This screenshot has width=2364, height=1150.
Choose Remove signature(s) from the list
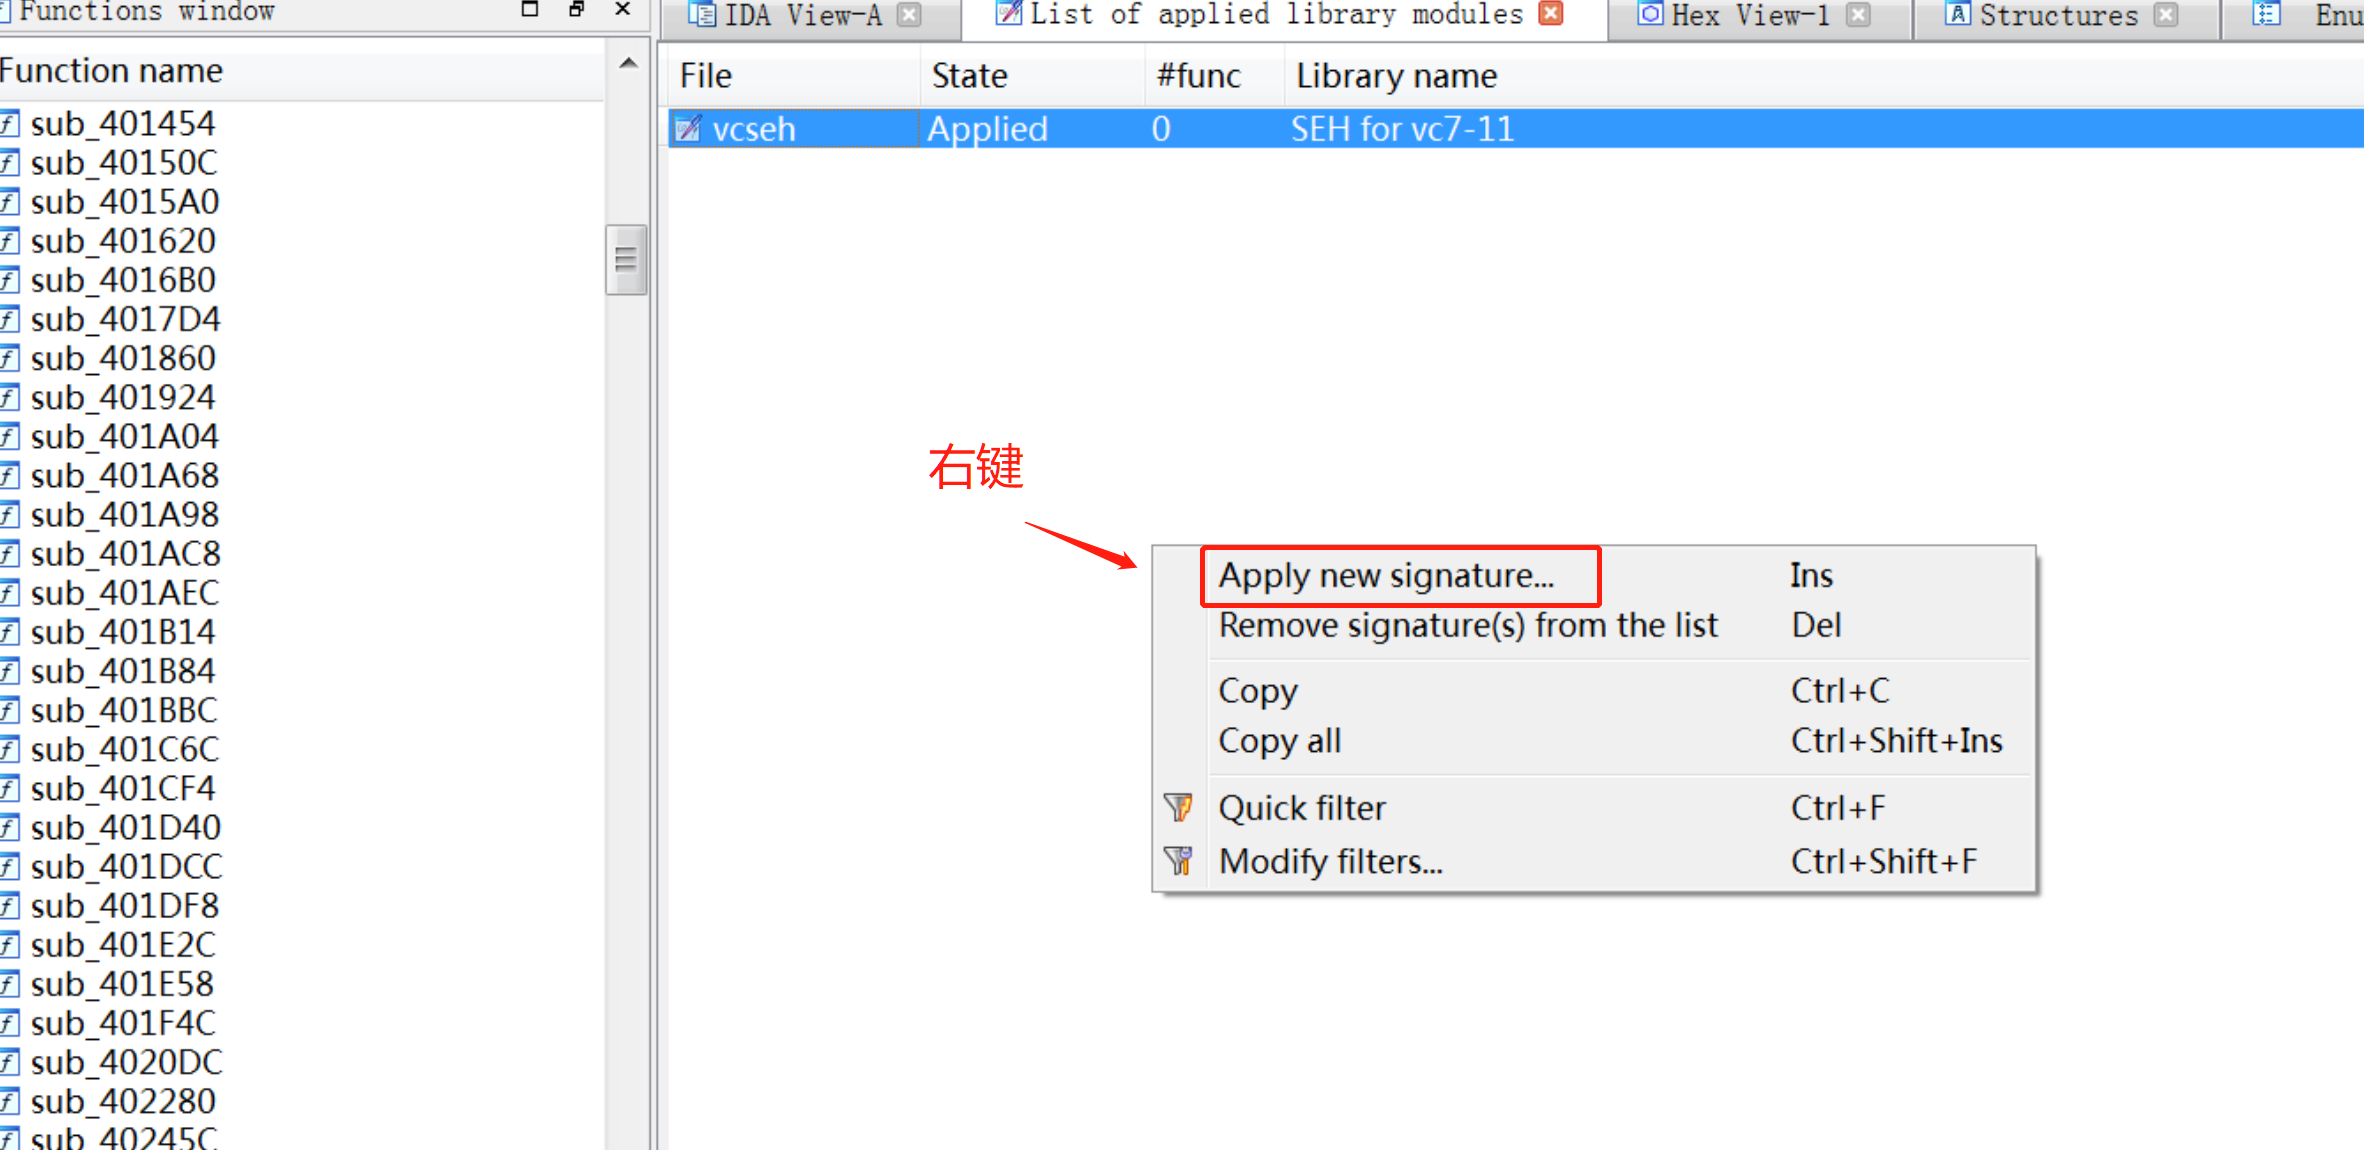coord(1467,626)
